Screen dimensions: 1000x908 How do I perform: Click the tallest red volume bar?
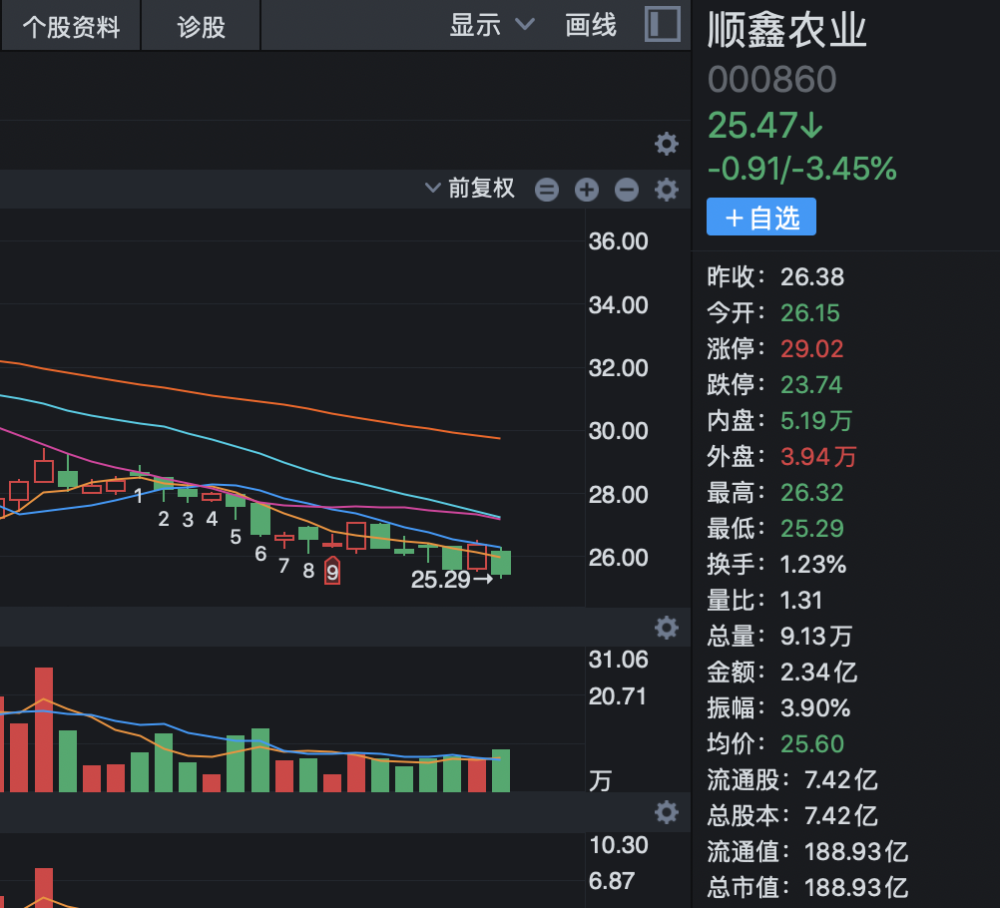click(x=43, y=729)
